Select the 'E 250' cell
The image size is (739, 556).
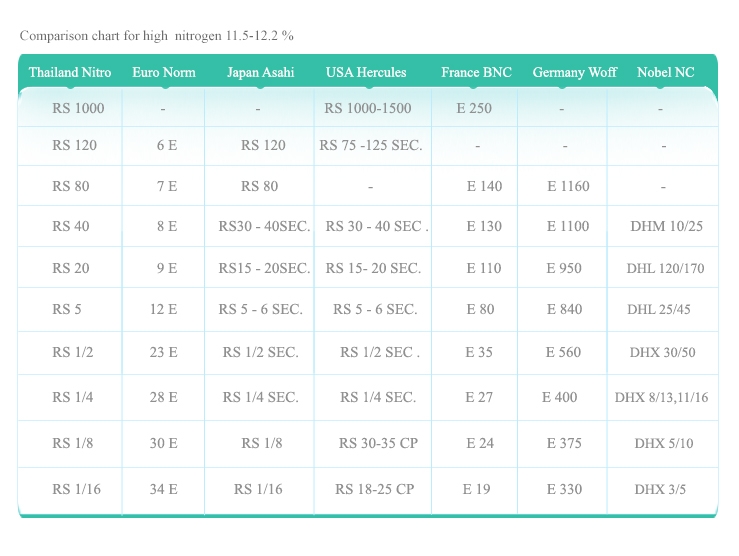click(x=474, y=108)
